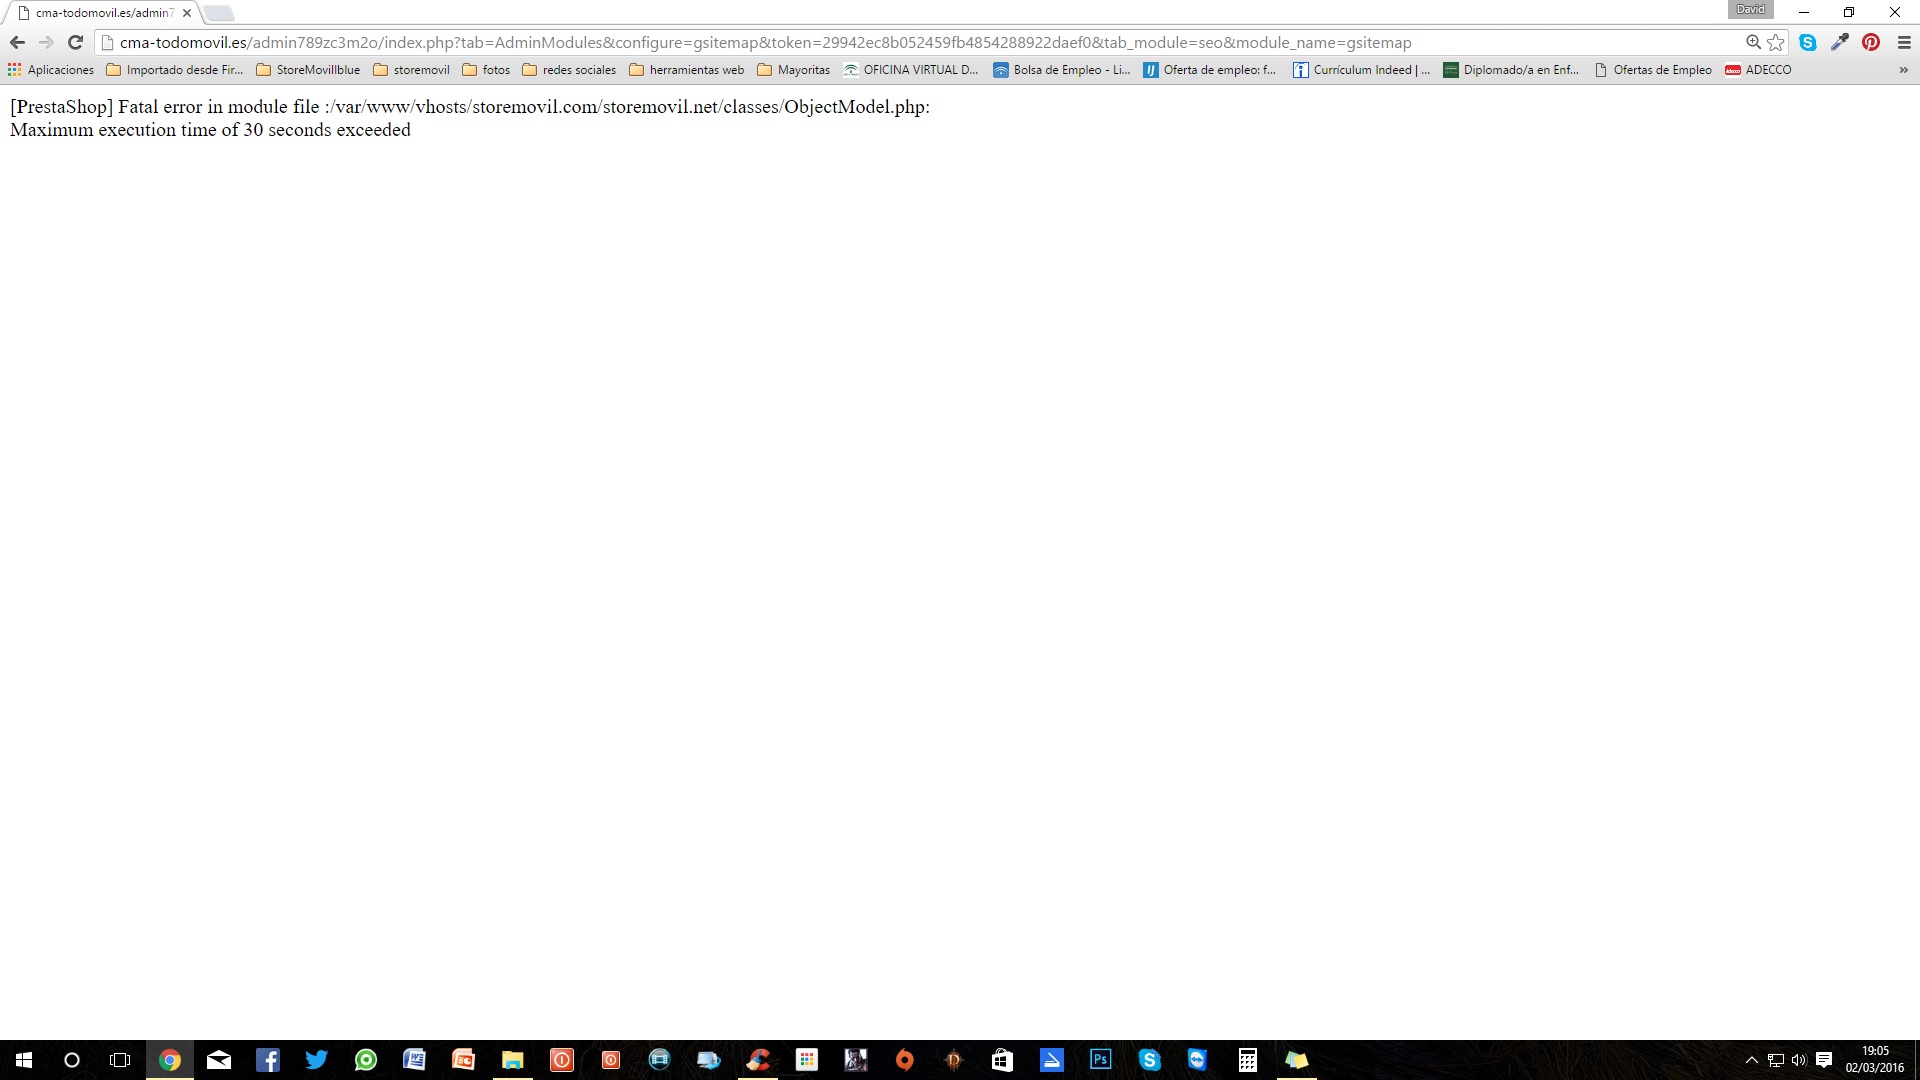Open the ADECCO bookmark link
Image resolution: width=1920 pixels, height=1080 pixels.
pyautogui.click(x=1759, y=70)
